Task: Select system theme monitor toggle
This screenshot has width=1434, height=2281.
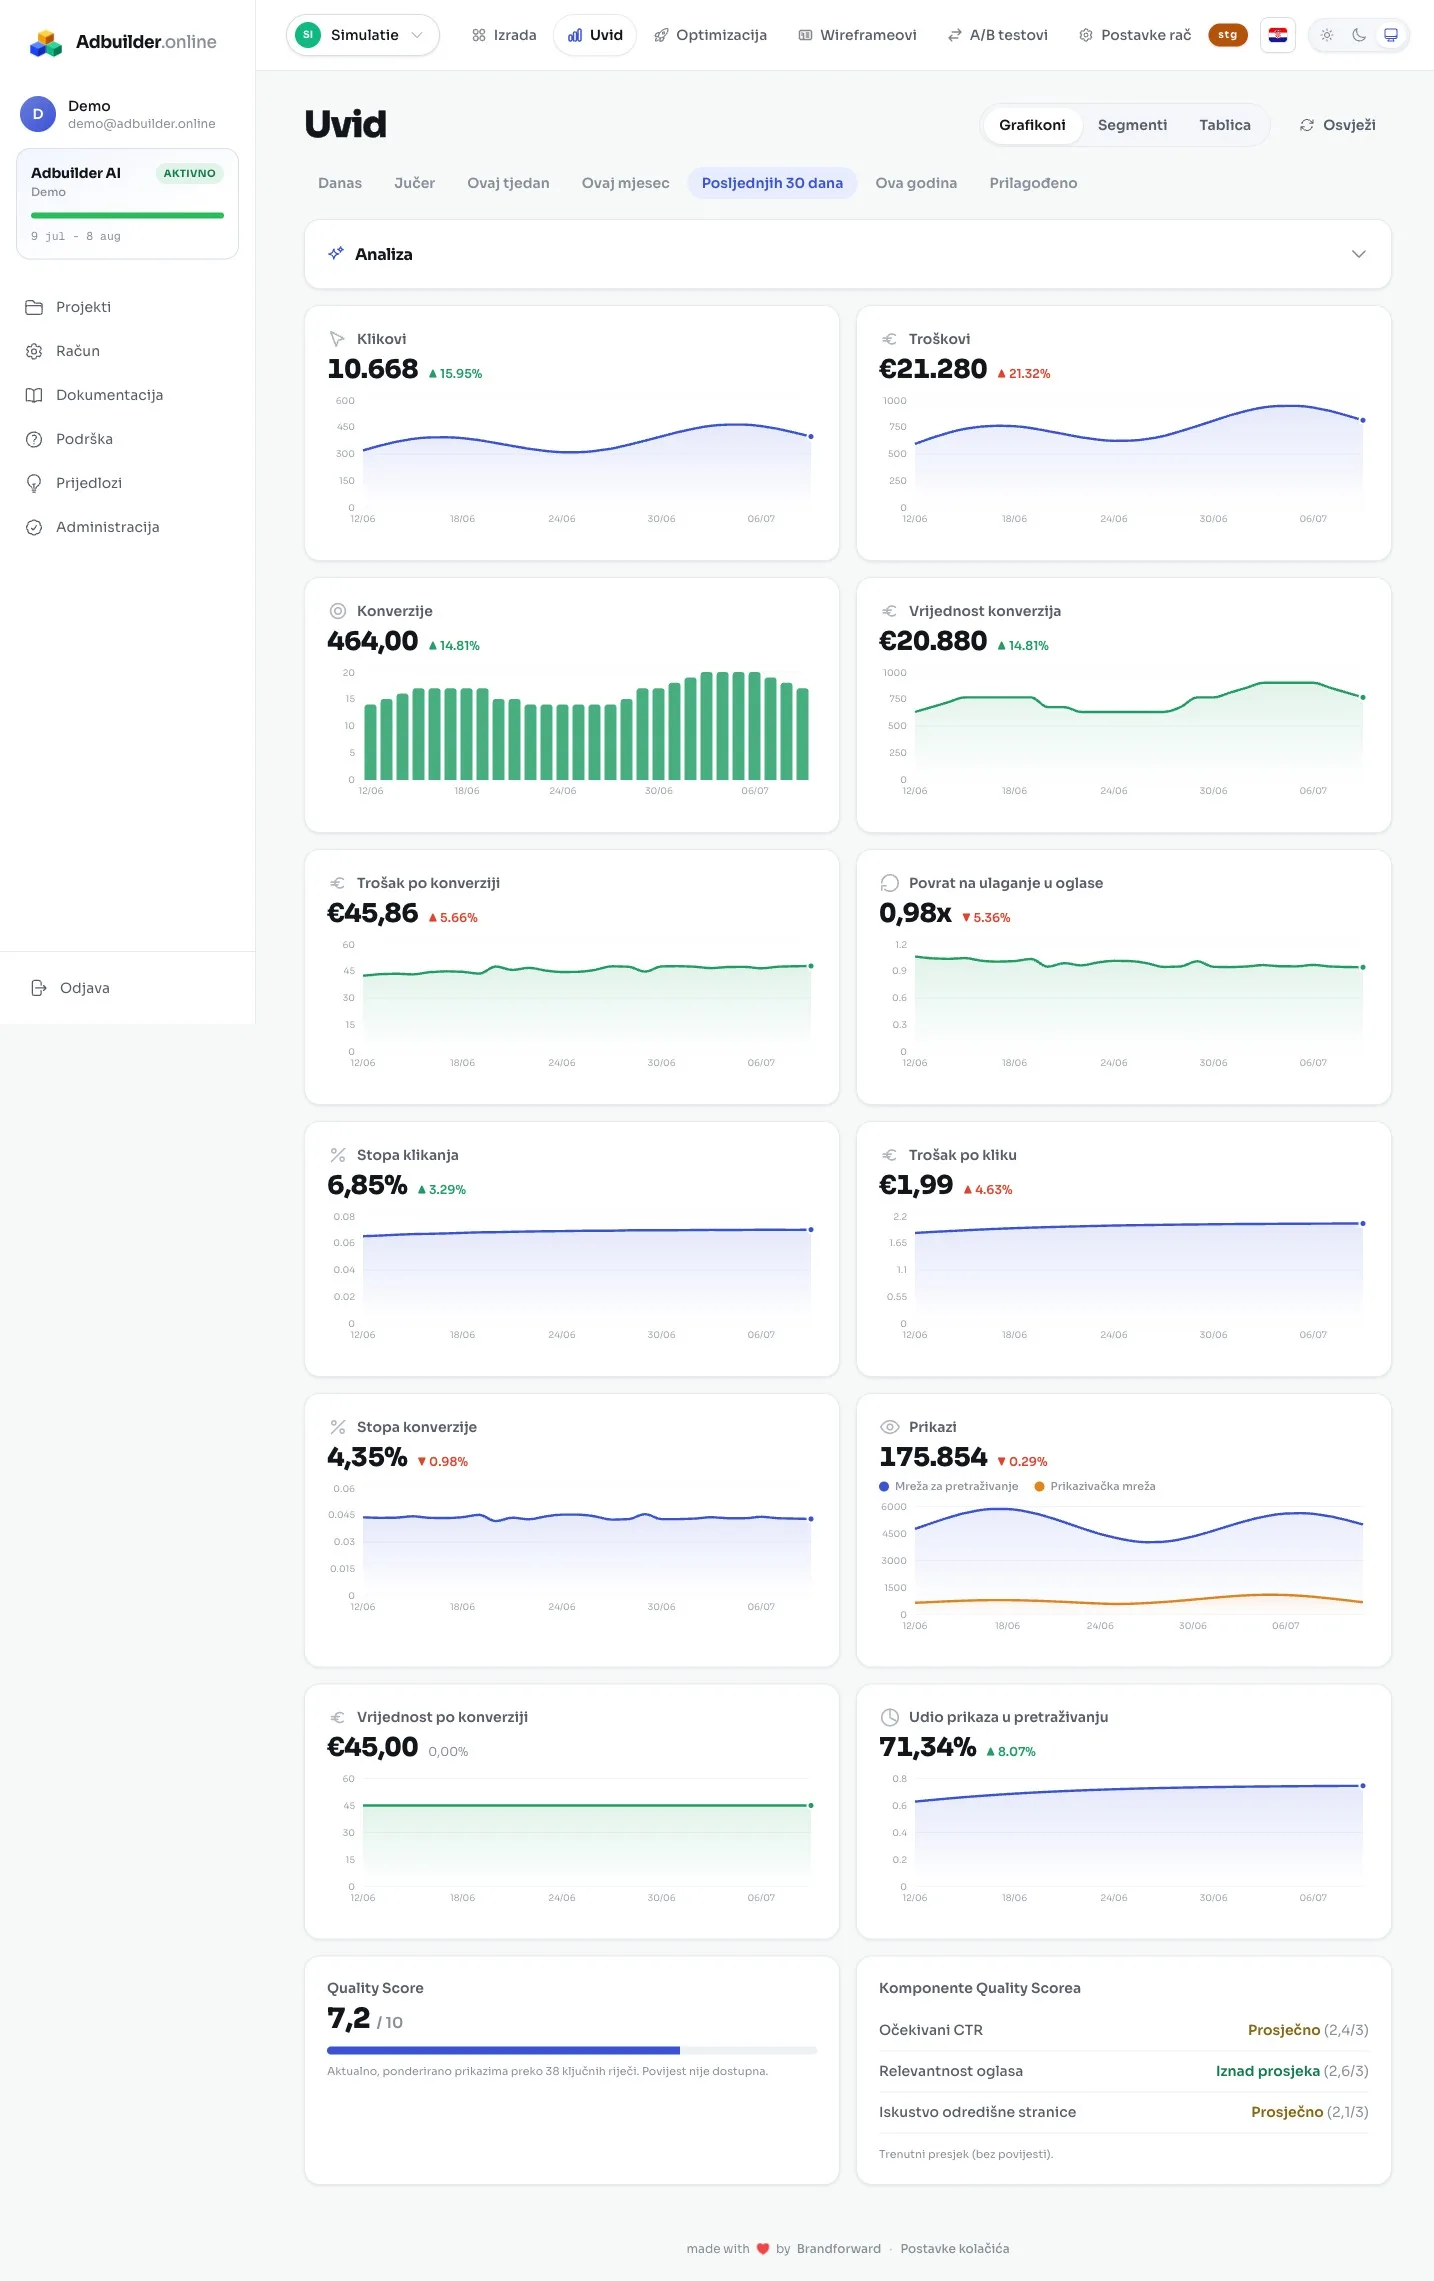Action: coord(1391,35)
